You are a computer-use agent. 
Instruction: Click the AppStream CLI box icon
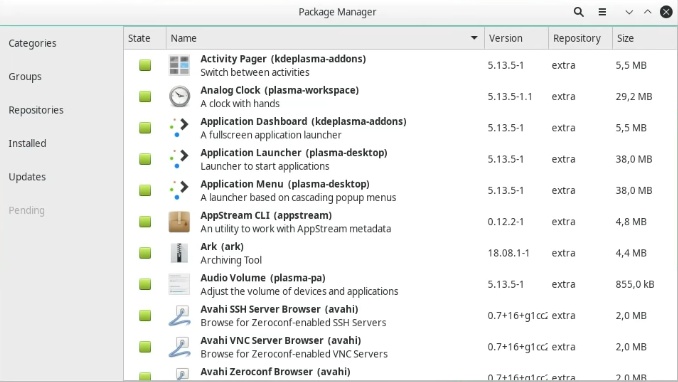coord(179,221)
